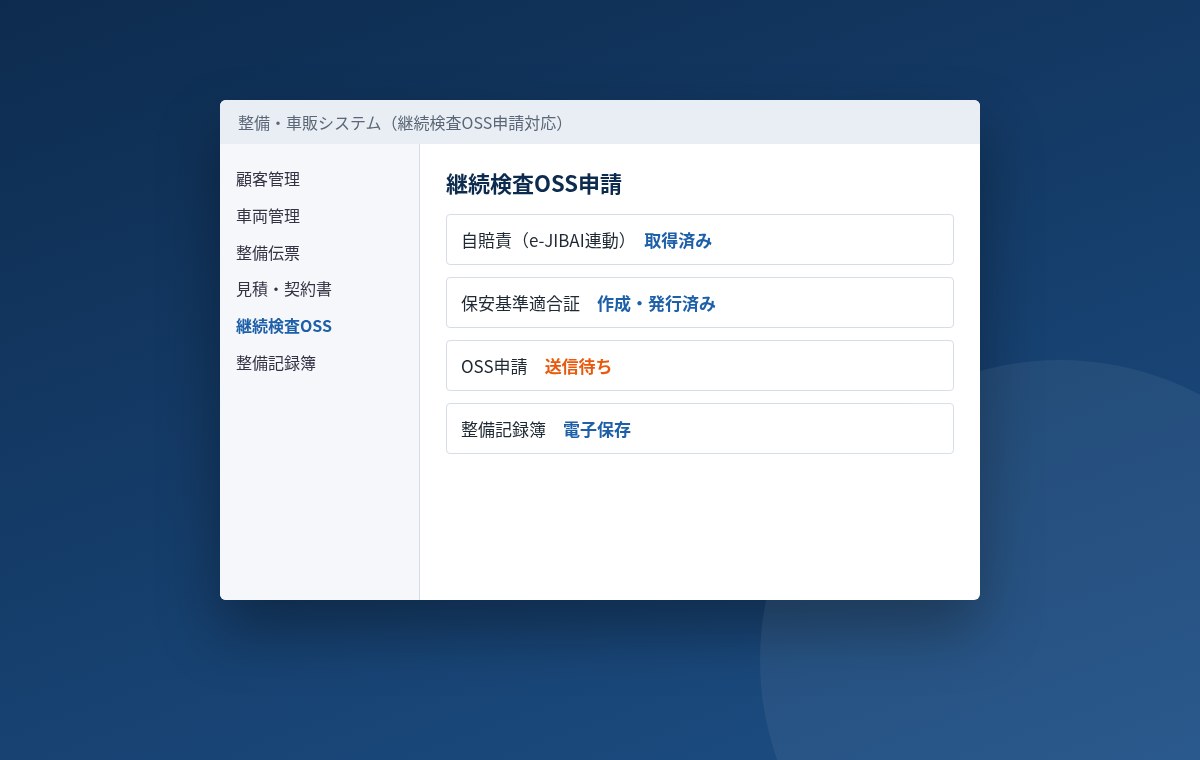Click the 継続検査OSS申請 heading
The width and height of the screenshot is (1200, 760).
[x=534, y=185]
